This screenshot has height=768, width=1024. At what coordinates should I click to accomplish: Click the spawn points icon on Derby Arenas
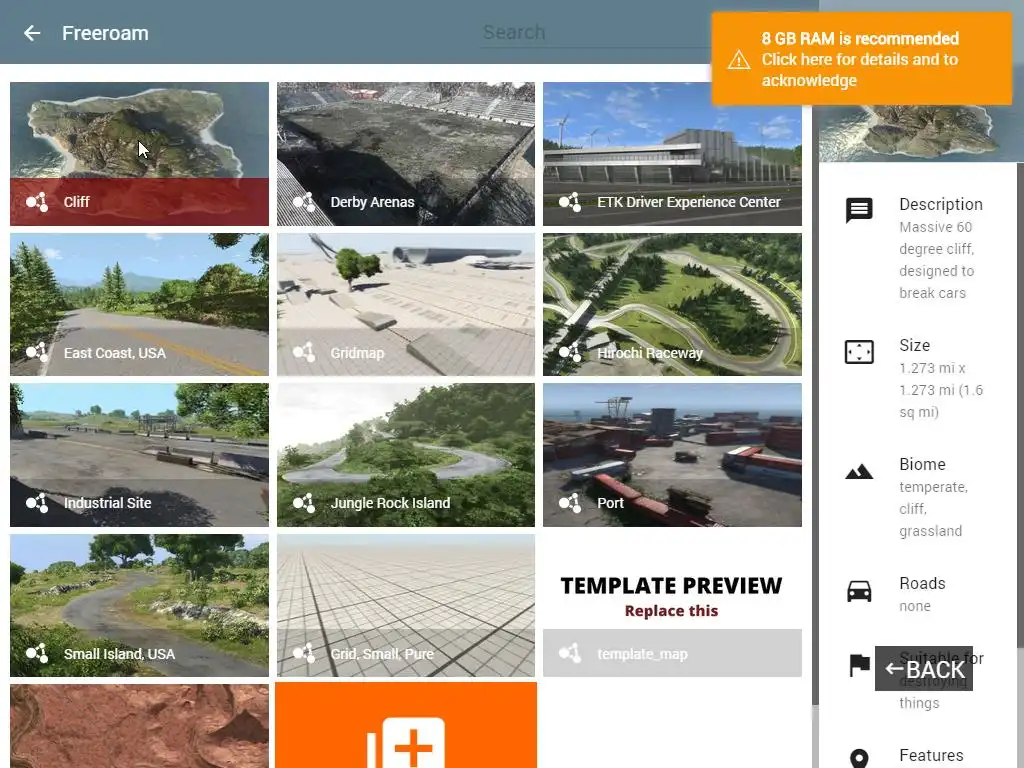point(304,202)
